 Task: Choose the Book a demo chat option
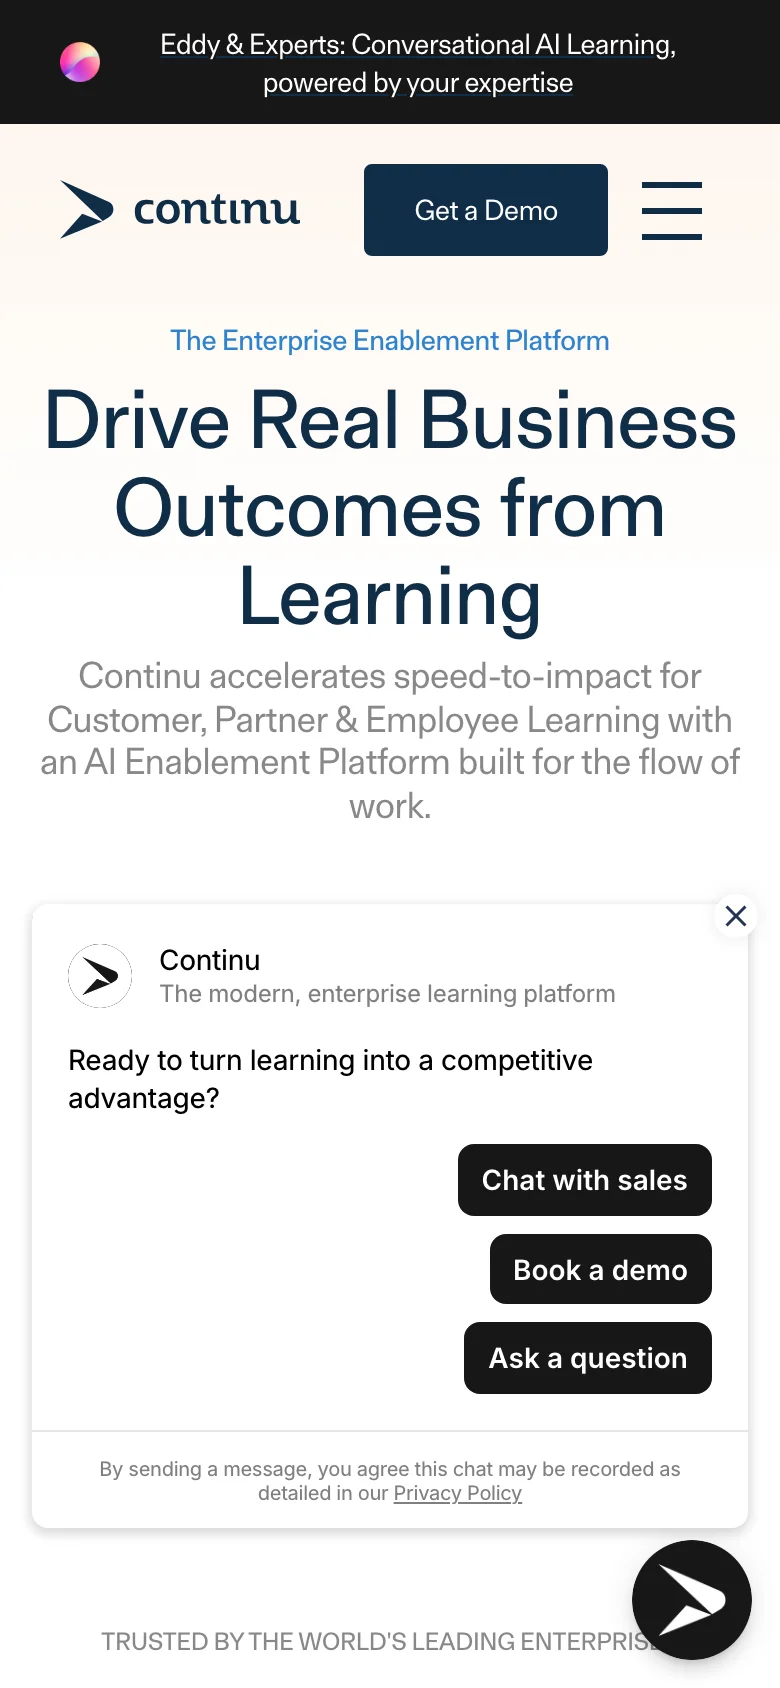click(600, 1270)
